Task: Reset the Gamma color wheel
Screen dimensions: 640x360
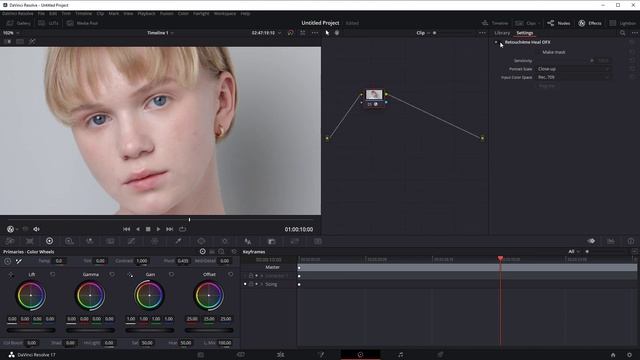Action: [x=112, y=274]
